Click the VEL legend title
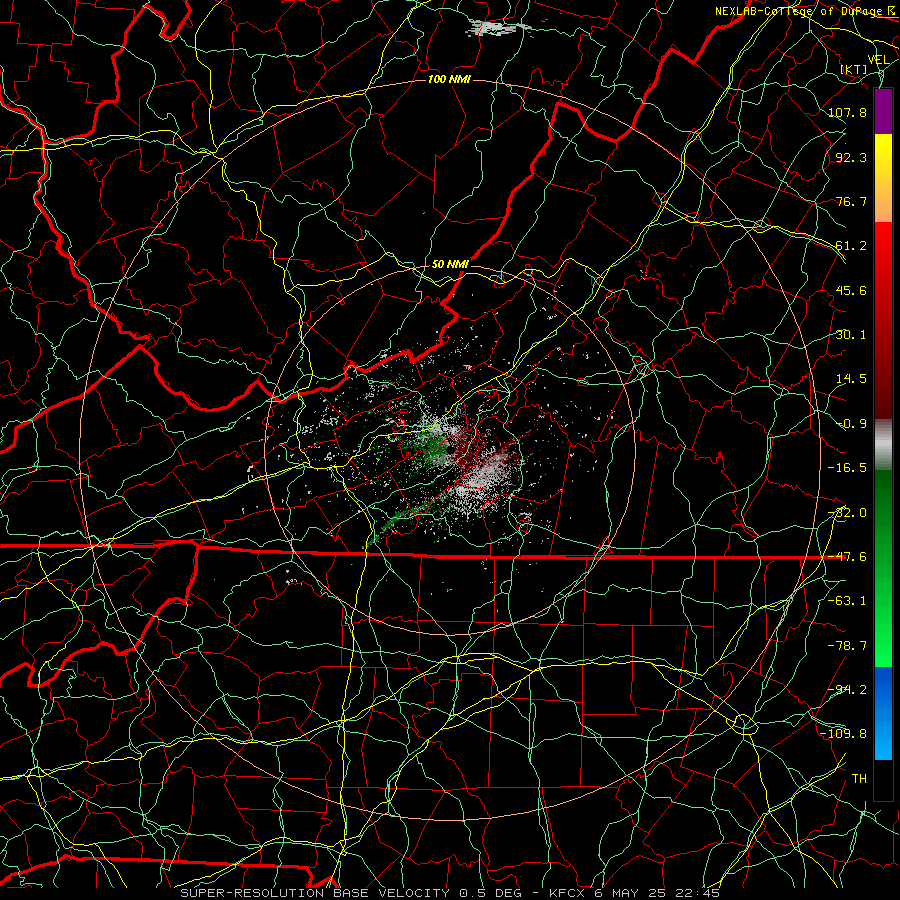Image resolution: width=900 pixels, height=900 pixels. tap(878, 60)
